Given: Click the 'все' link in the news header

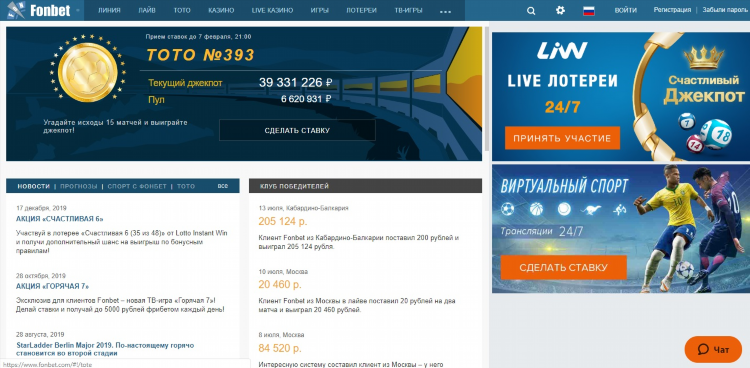Looking at the screenshot, I should (222, 186).
